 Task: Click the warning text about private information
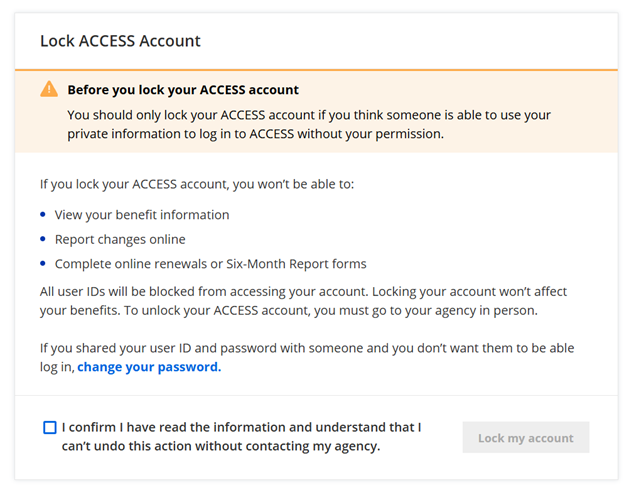point(308,124)
